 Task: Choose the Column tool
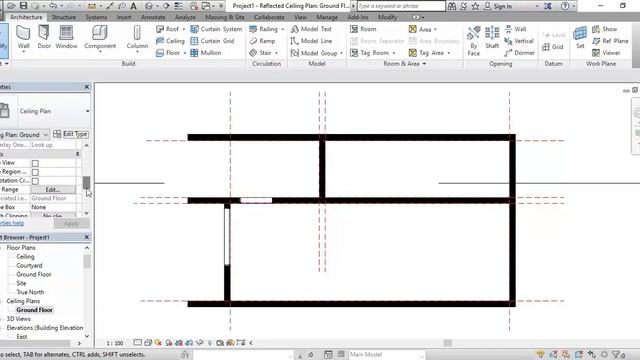(x=137, y=38)
